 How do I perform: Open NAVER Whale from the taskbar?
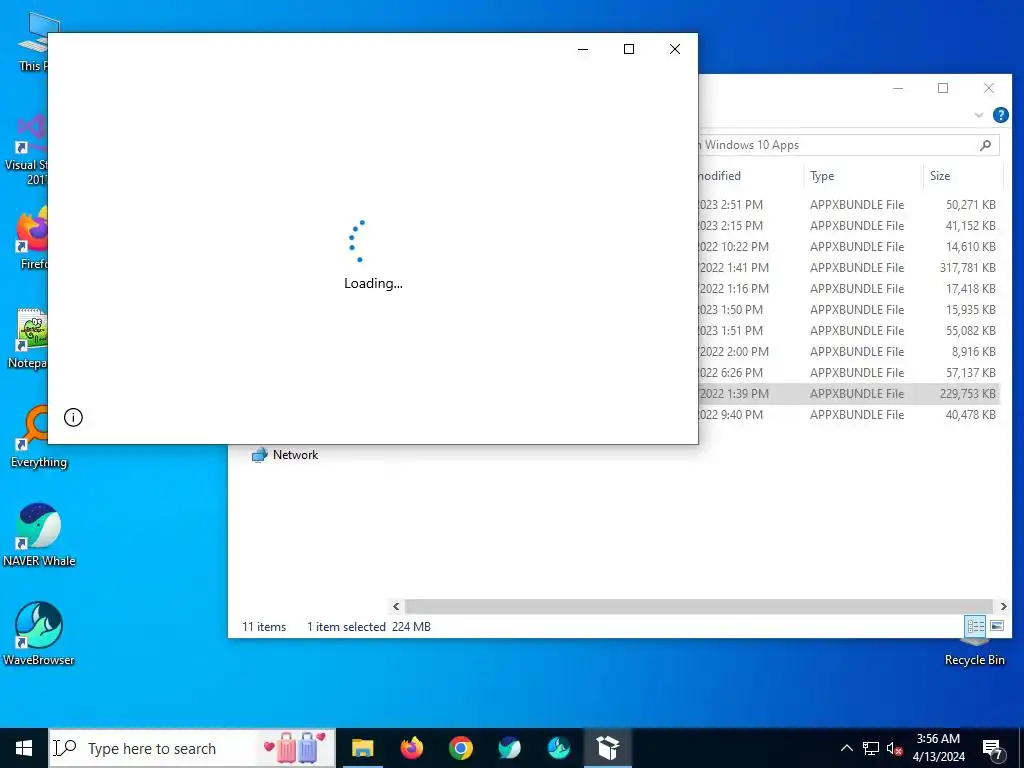[x=509, y=748]
